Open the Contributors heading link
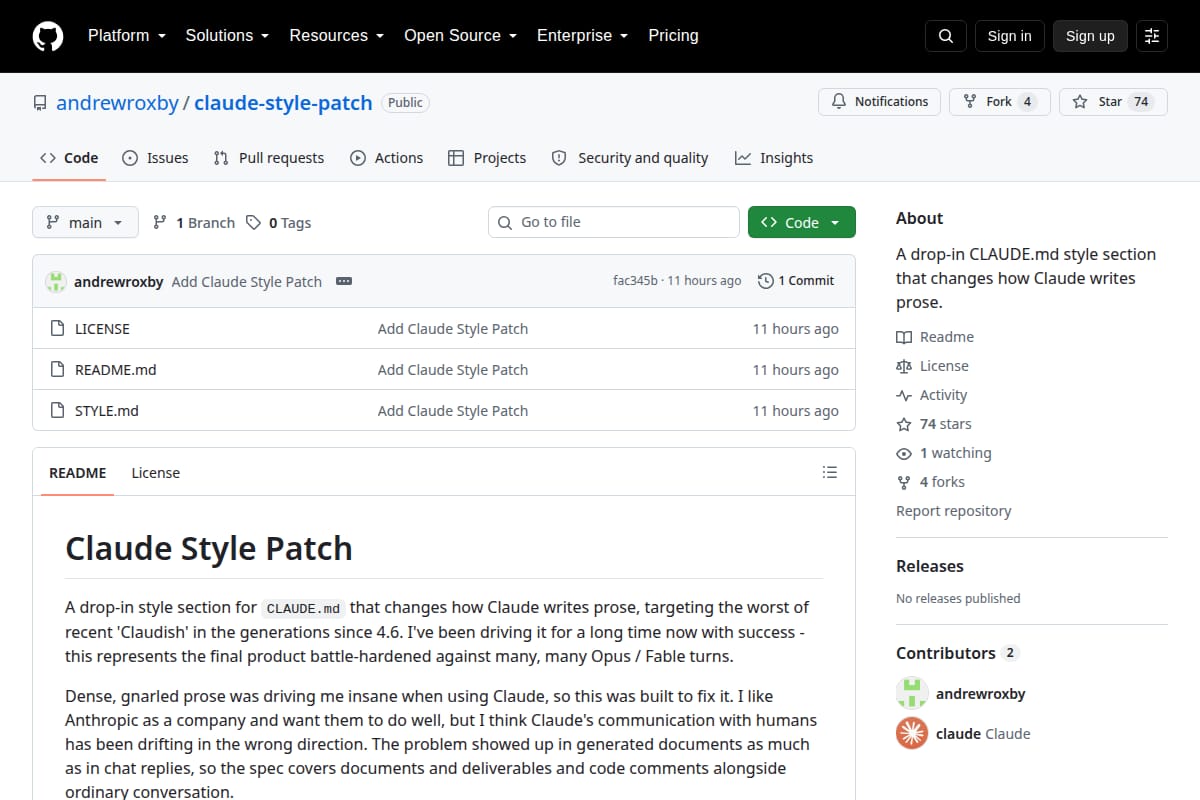This screenshot has height=800, width=1200. coord(956,653)
